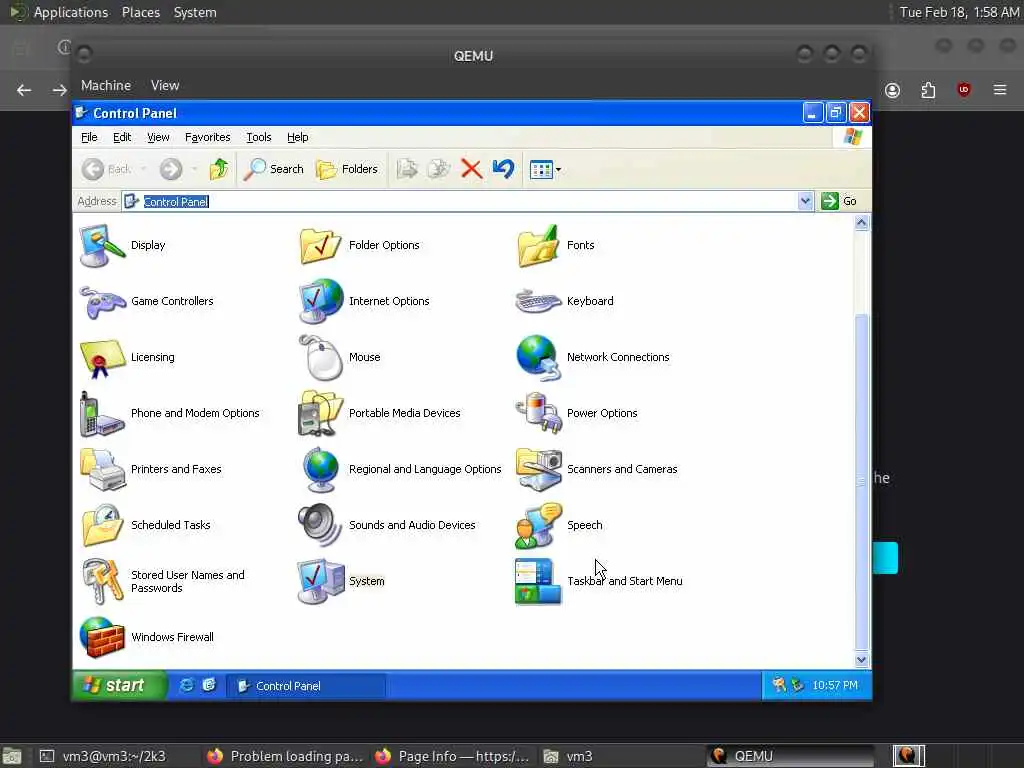
Task: Open the Mouse settings icon
Action: [x=320, y=358]
